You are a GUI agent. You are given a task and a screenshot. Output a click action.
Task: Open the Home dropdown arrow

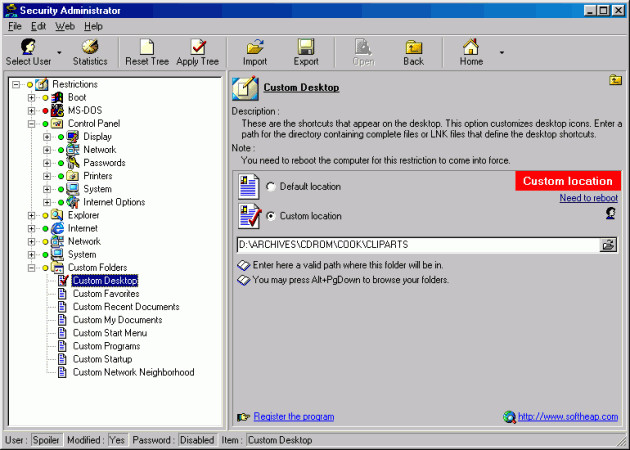[x=501, y=53]
